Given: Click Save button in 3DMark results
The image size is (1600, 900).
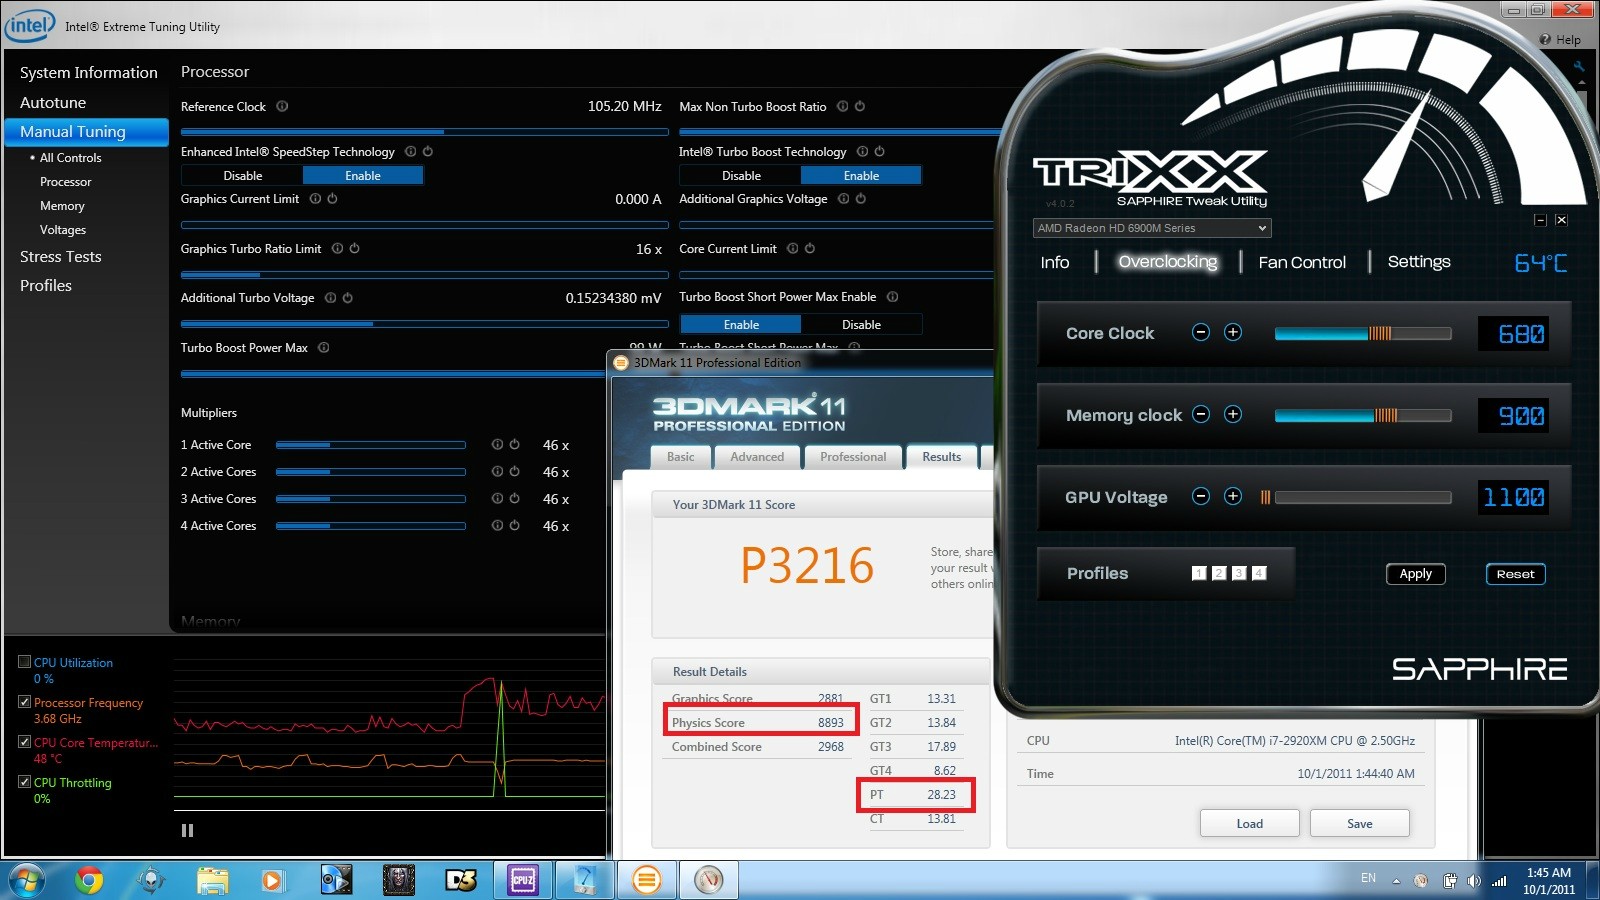Looking at the screenshot, I should [1359, 823].
